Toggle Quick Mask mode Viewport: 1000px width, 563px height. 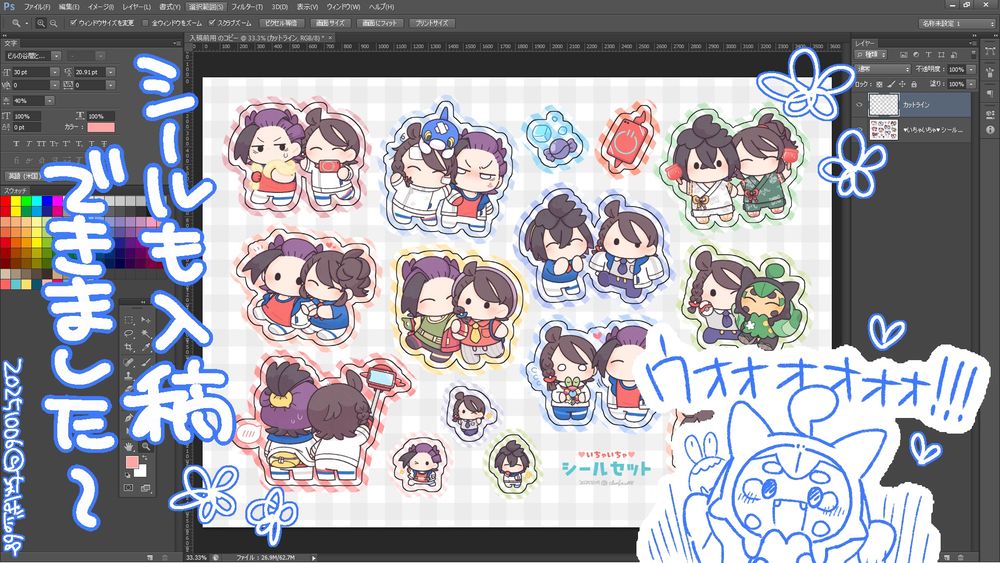pos(129,488)
